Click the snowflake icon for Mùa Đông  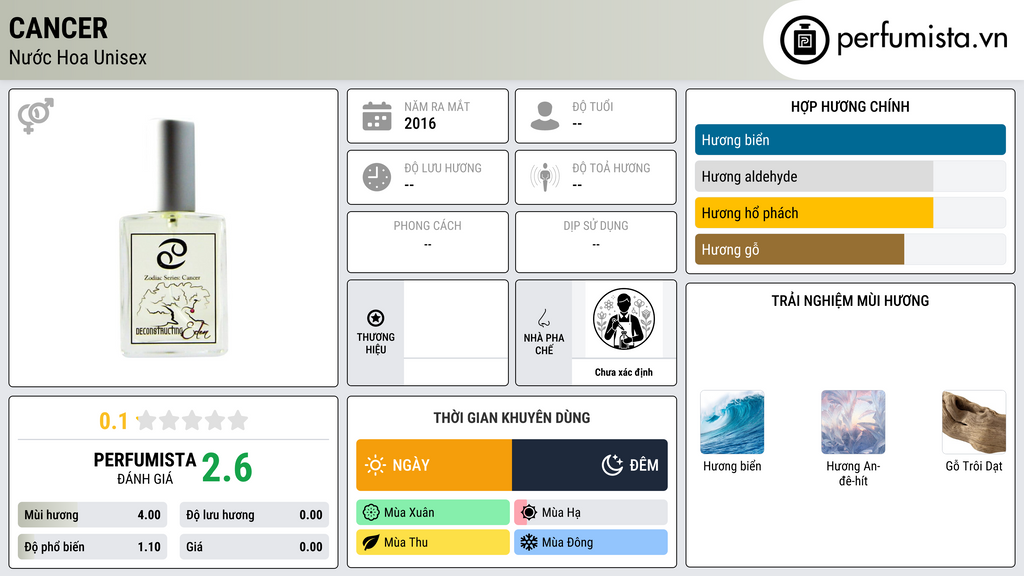coord(529,542)
